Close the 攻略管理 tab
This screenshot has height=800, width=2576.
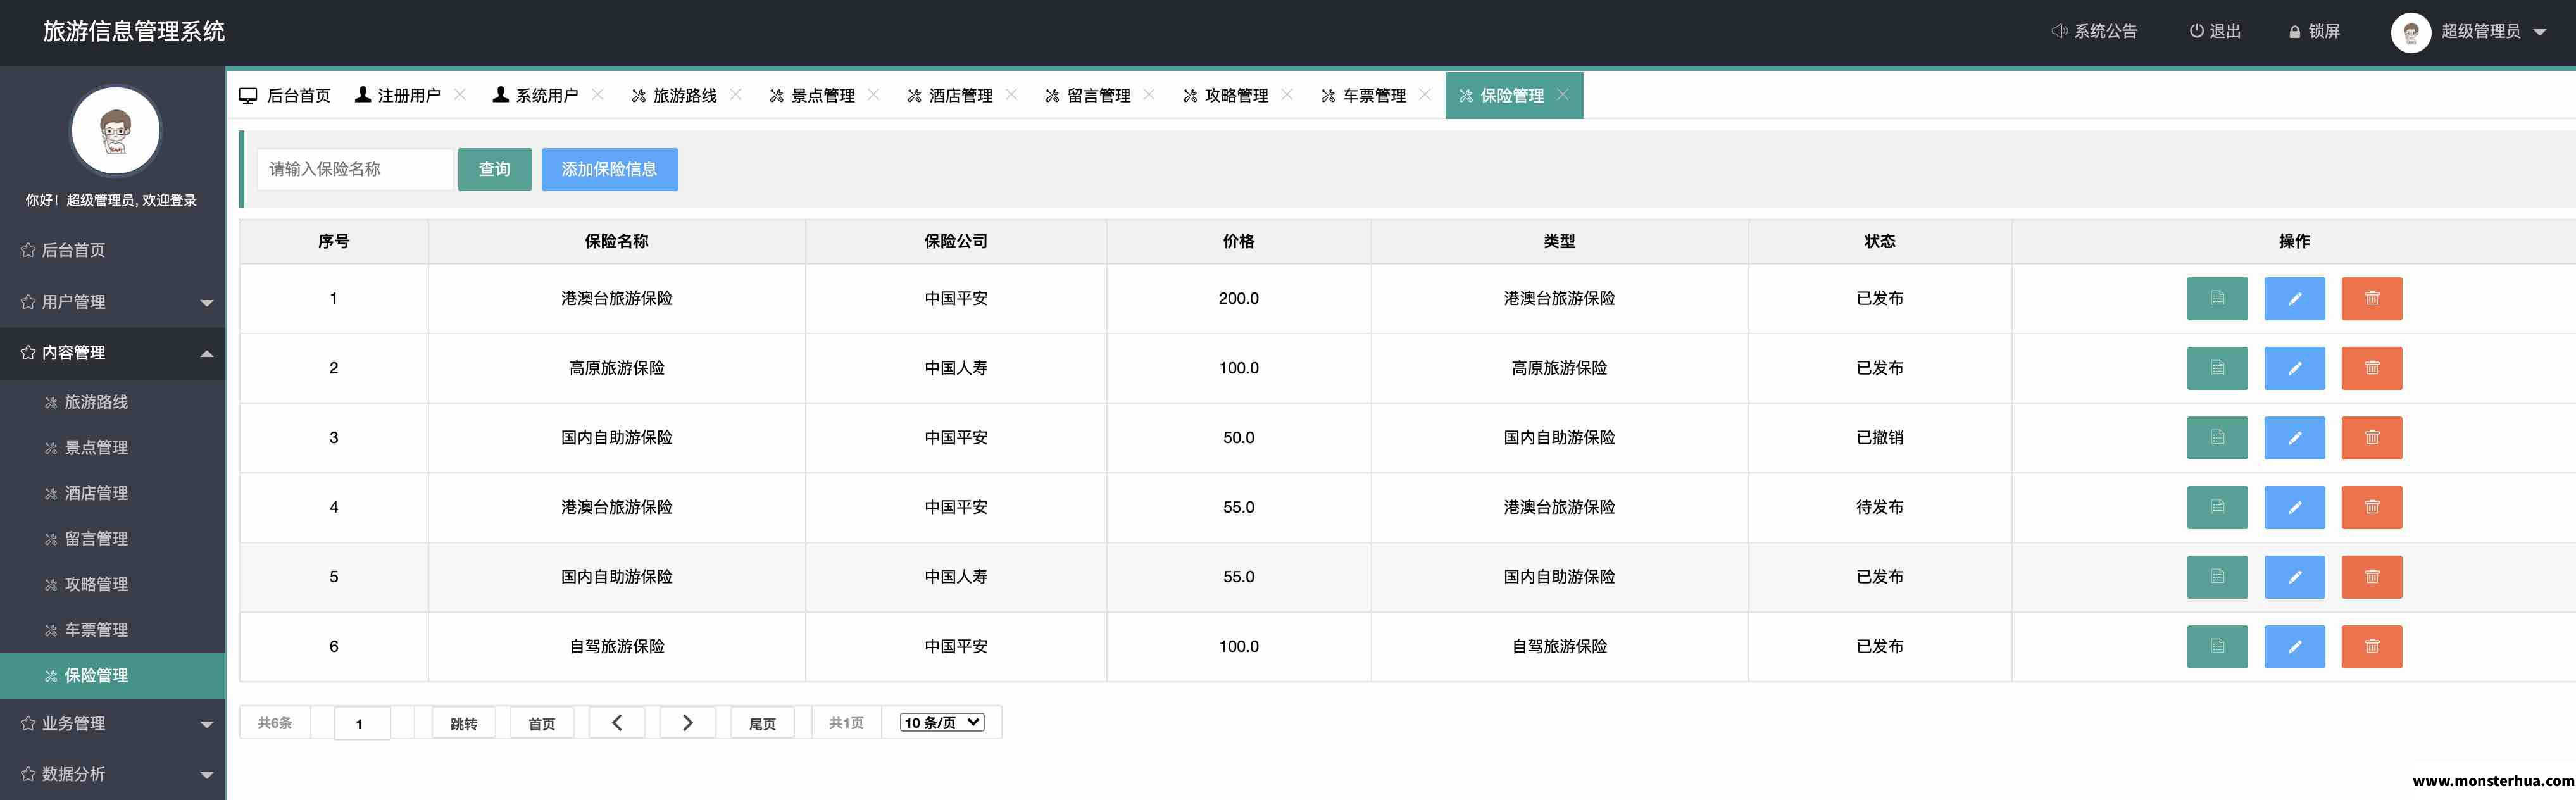point(1287,94)
